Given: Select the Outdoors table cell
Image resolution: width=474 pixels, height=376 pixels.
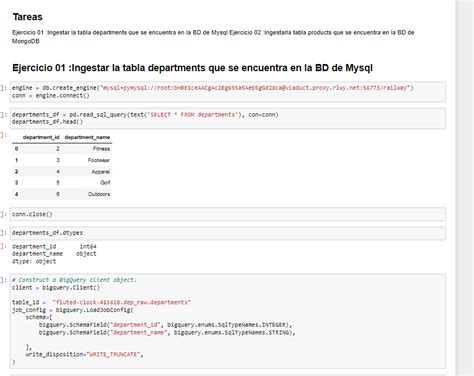Looking at the screenshot, I should click(99, 194).
